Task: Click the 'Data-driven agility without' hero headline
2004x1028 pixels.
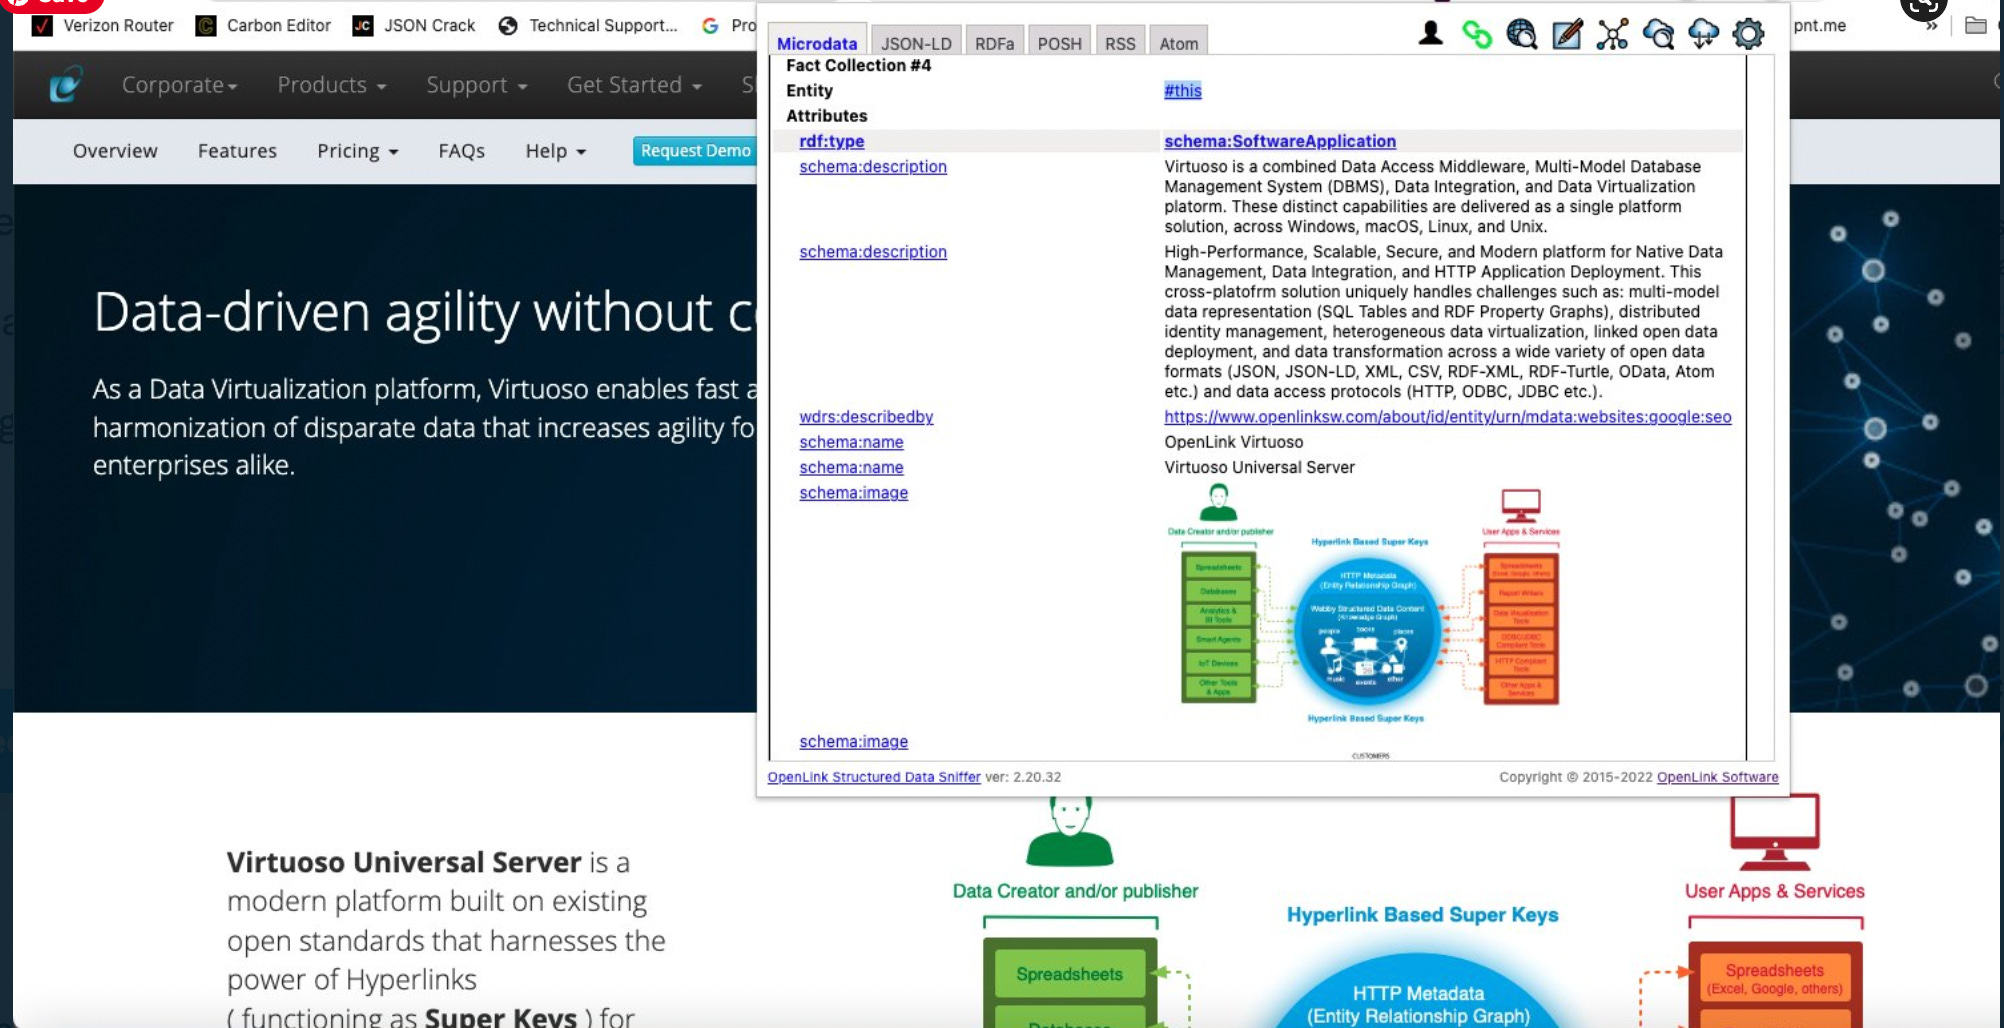Action: coord(425,312)
